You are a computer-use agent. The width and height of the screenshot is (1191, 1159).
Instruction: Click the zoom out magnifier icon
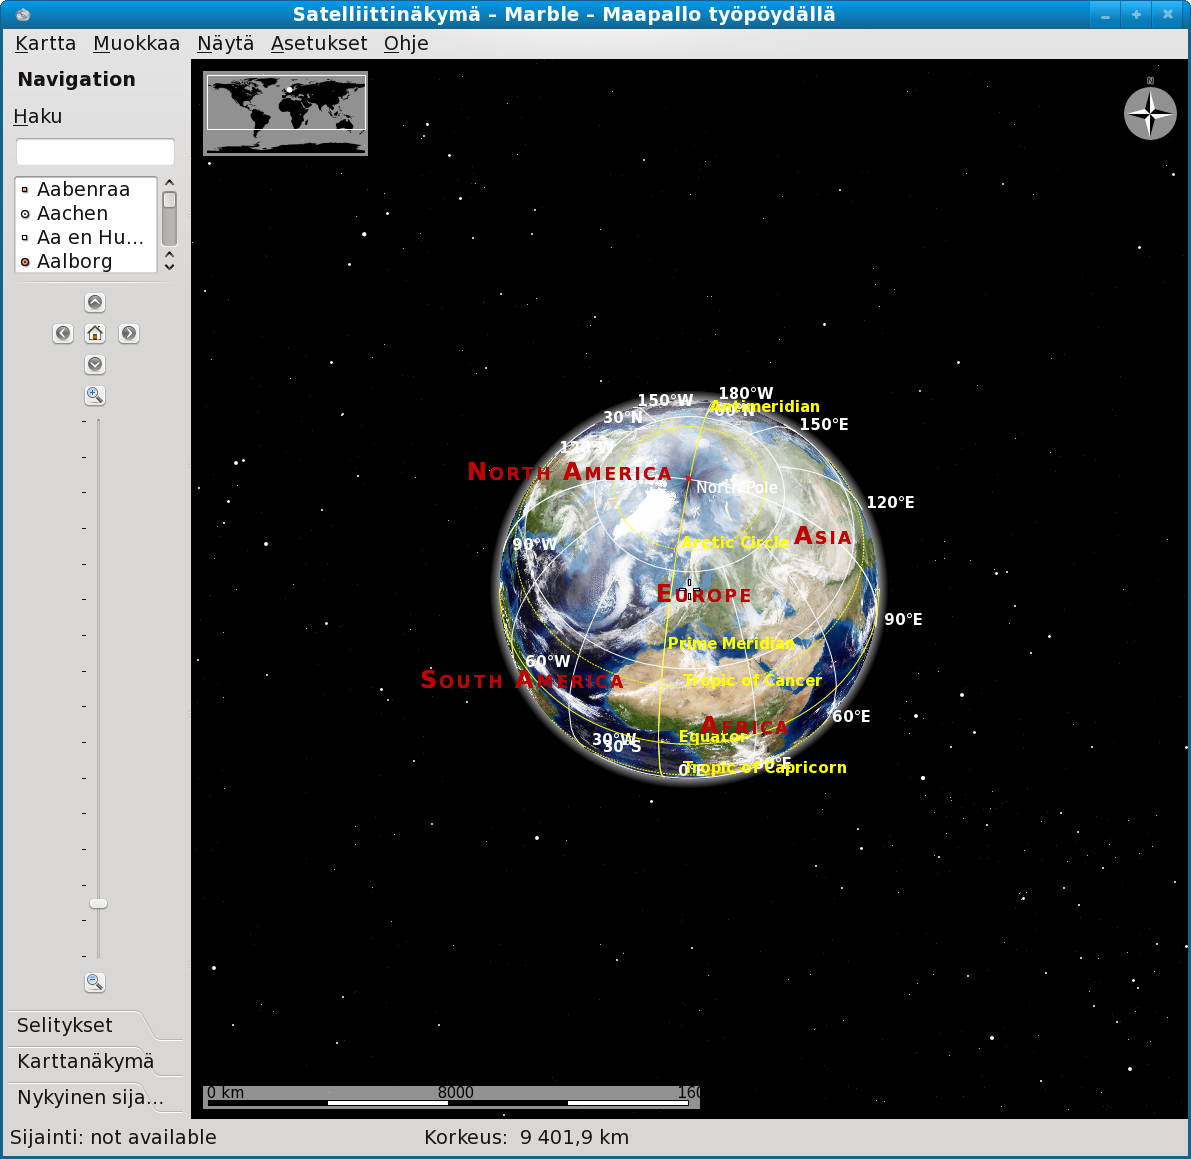tap(95, 982)
